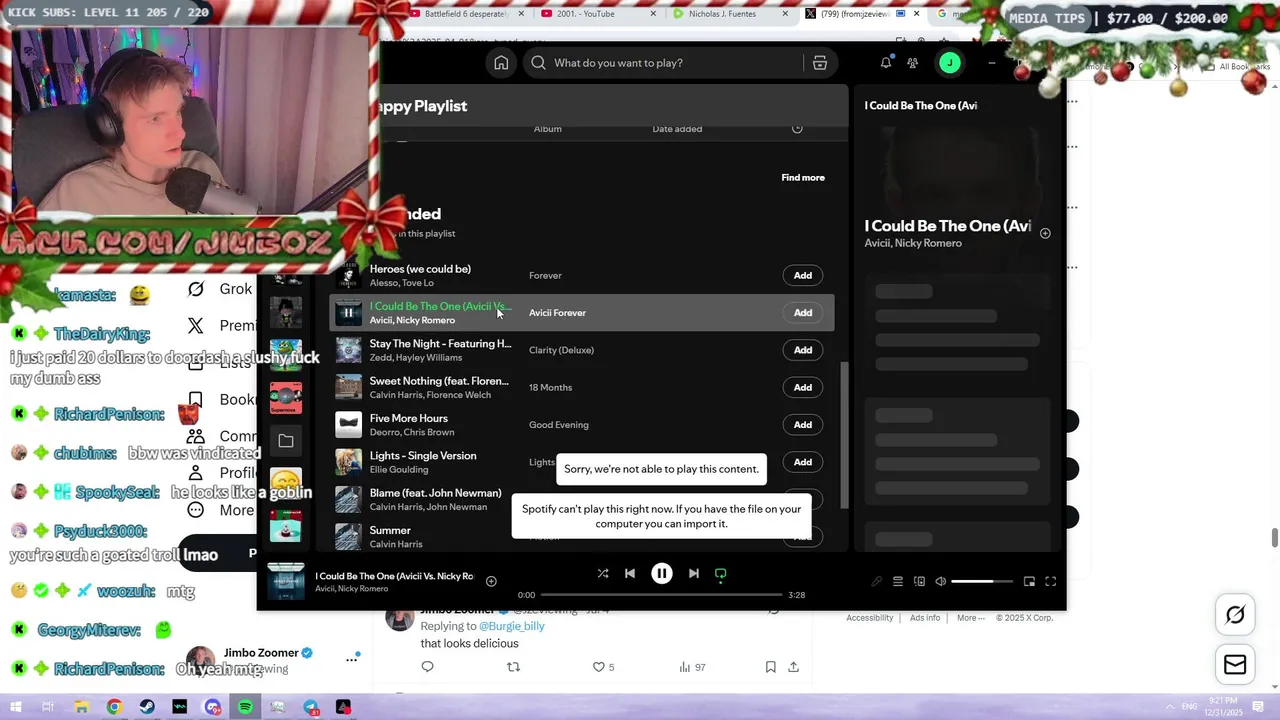Share the 'that looks delicious' tweet
Screen dimensions: 1280x720
tap(793, 667)
